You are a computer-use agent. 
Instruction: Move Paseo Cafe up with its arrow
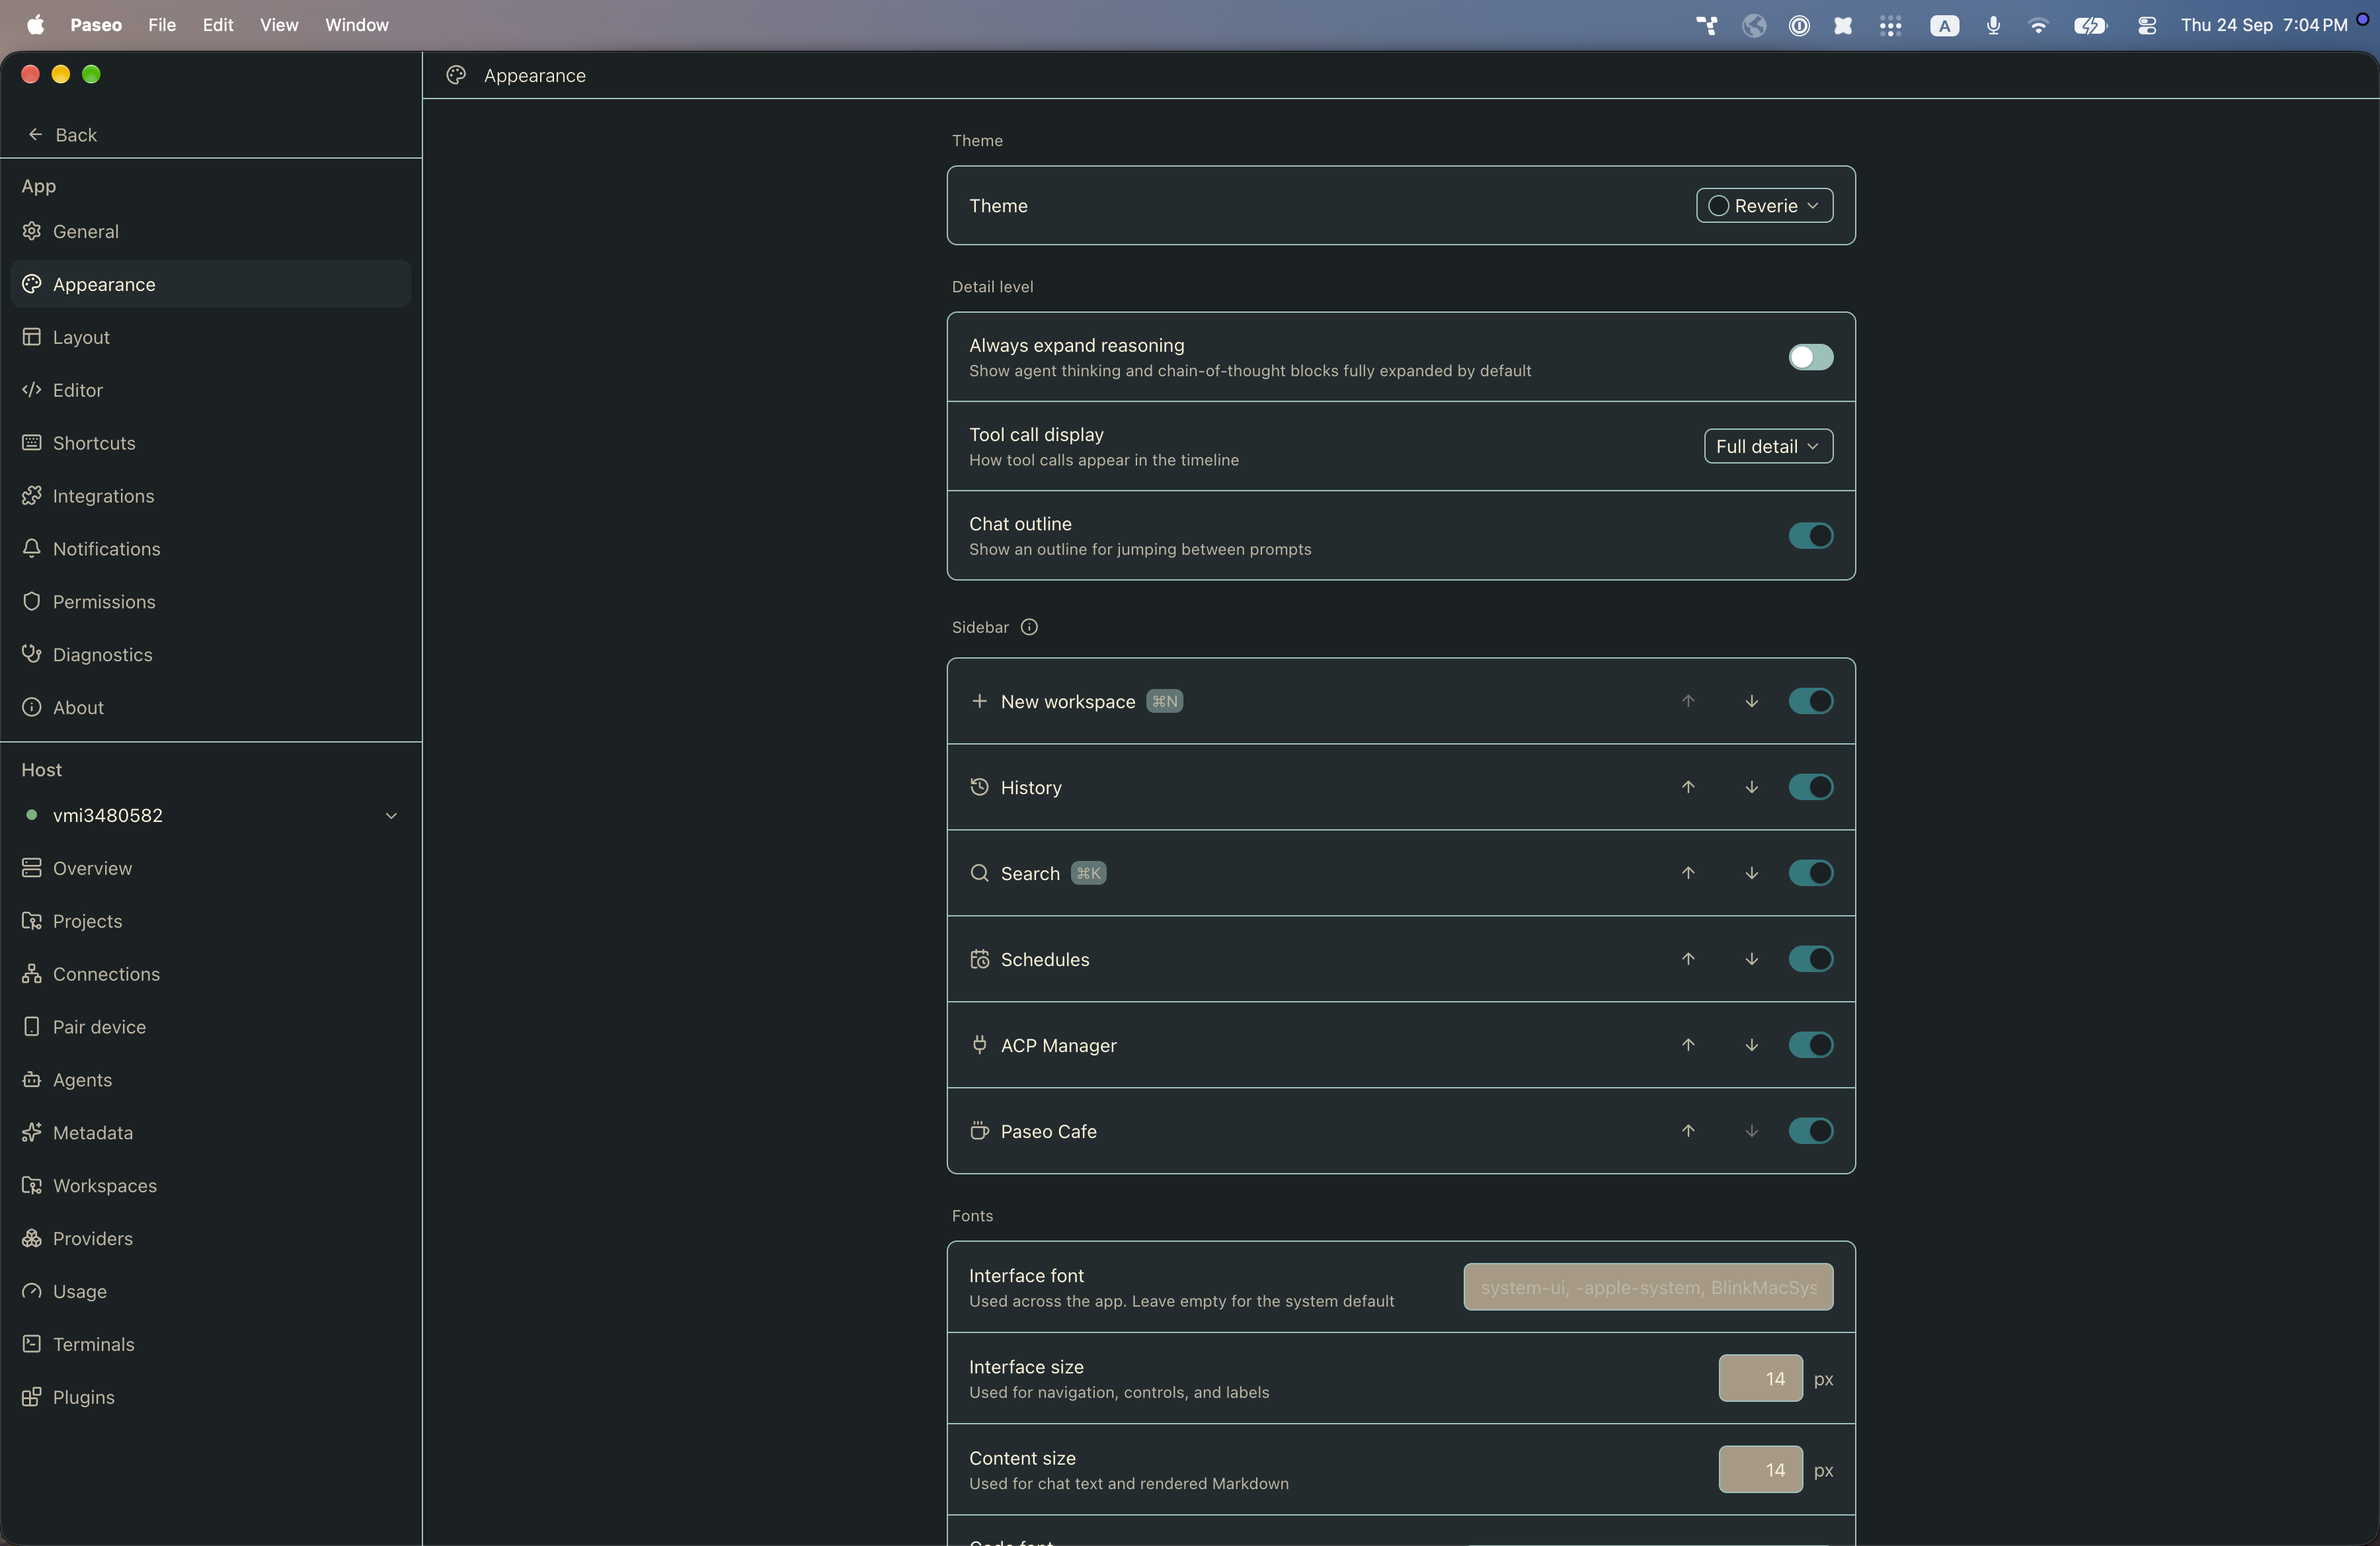tap(1688, 1131)
